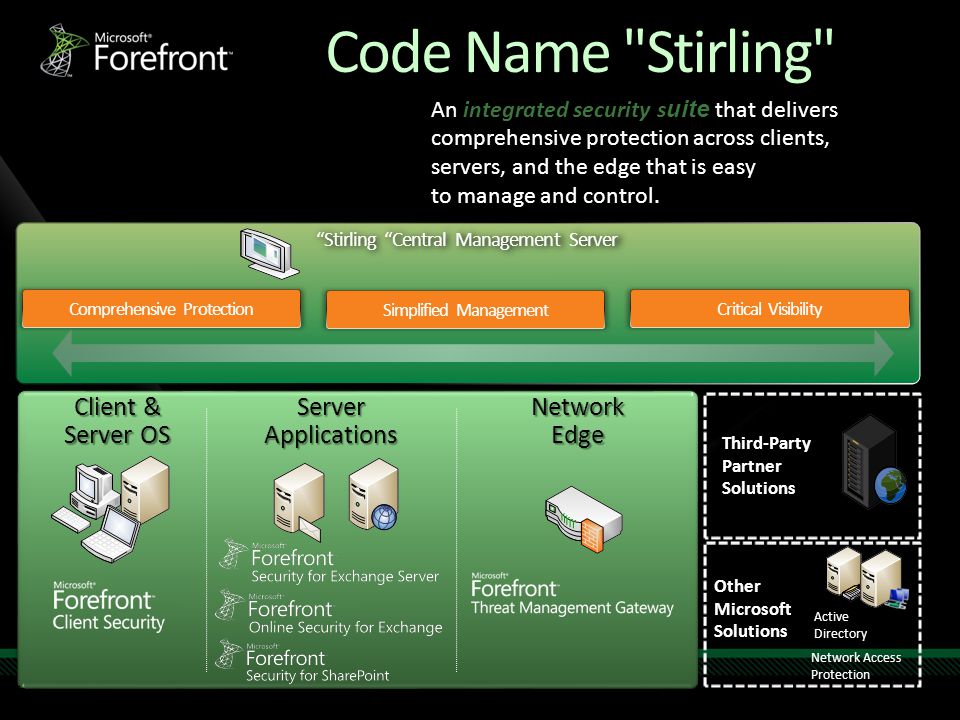The image size is (960, 720).
Task: Click the black server rack with globe icon
Action: pos(874,462)
